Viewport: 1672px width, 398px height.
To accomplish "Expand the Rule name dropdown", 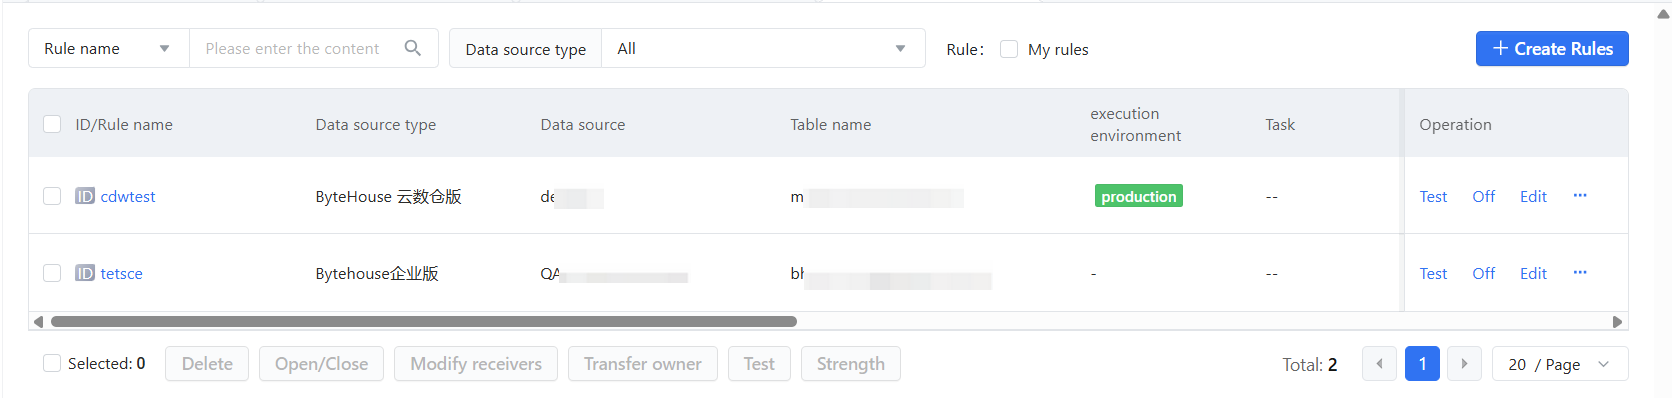I will click(x=109, y=48).
